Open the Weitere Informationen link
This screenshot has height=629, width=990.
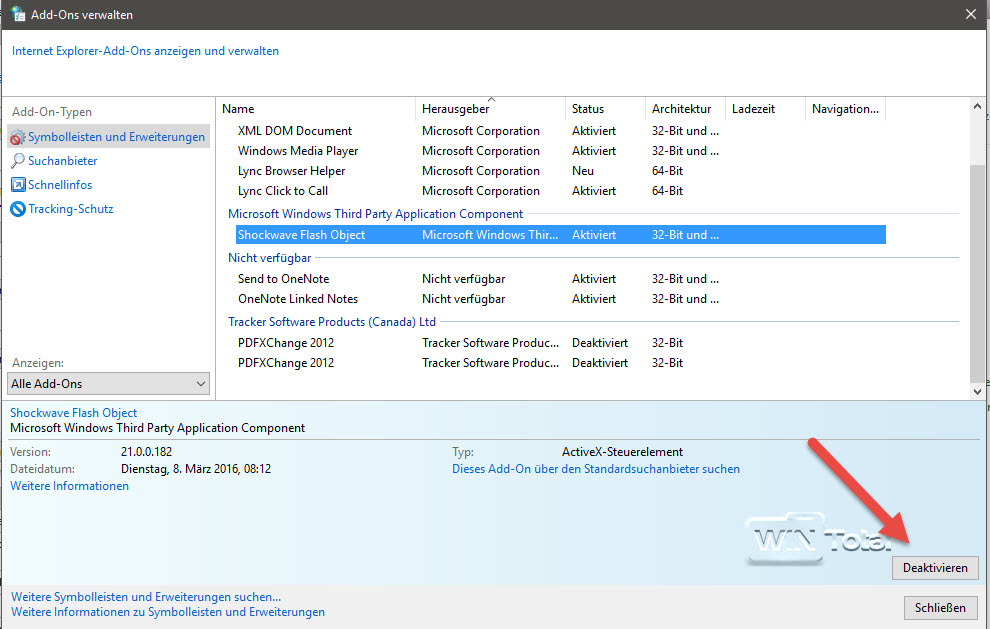(x=69, y=486)
